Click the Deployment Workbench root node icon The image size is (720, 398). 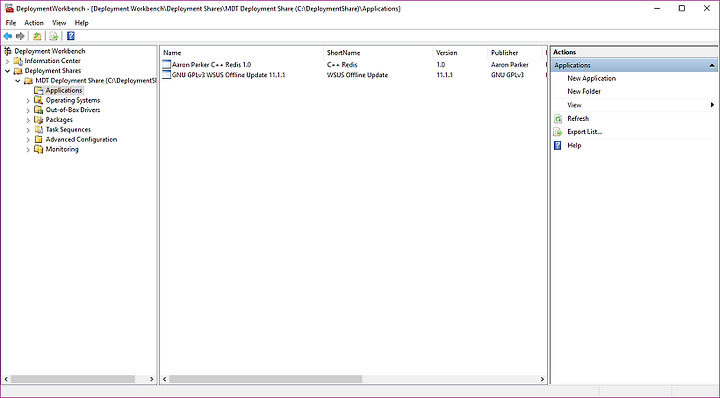coord(8,51)
